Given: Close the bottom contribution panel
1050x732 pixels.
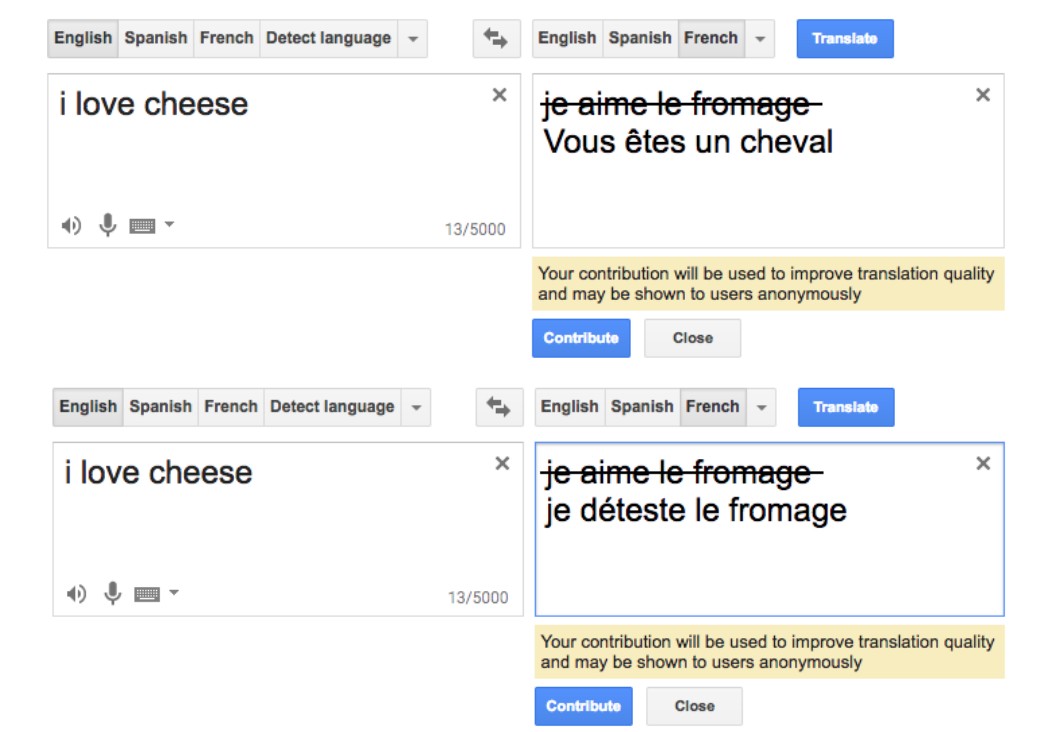Looking at the screenshot, I should tap(694, 706).
